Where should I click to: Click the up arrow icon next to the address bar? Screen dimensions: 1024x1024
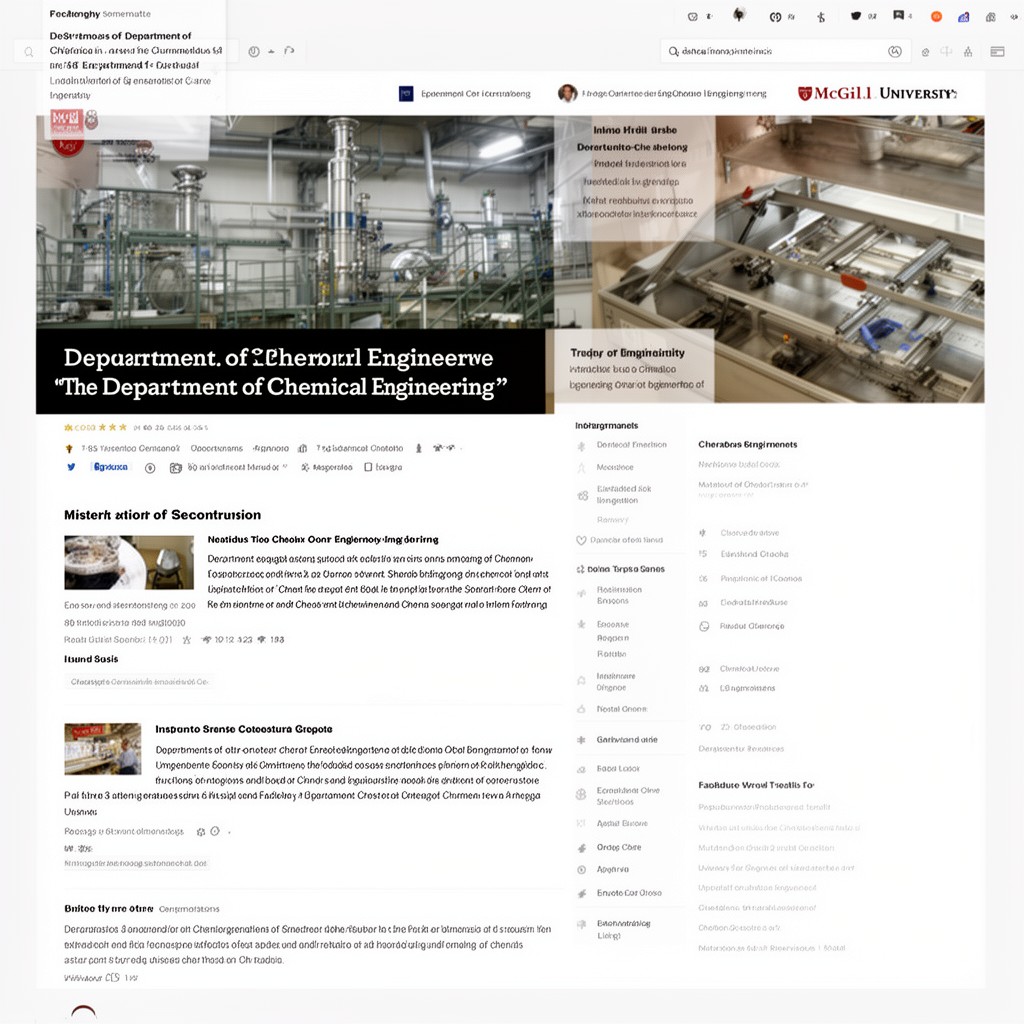(271, 51)
